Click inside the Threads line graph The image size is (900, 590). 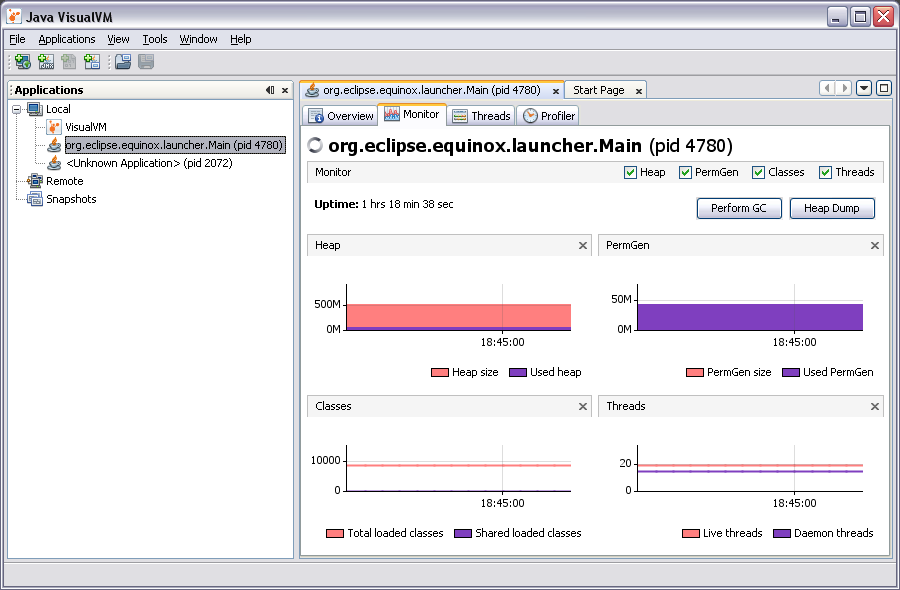(x=750, y=468)
